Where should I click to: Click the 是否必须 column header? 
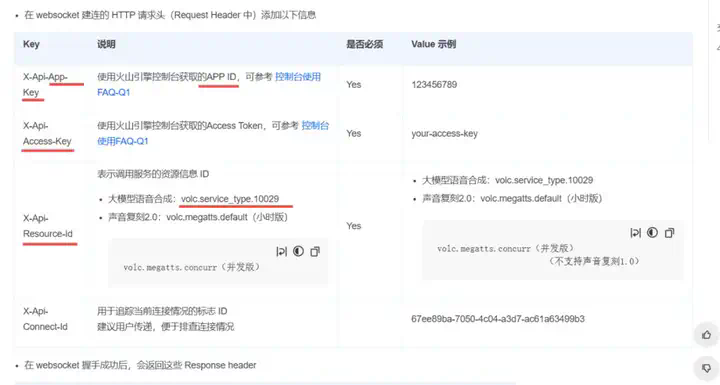click(365, 44)
